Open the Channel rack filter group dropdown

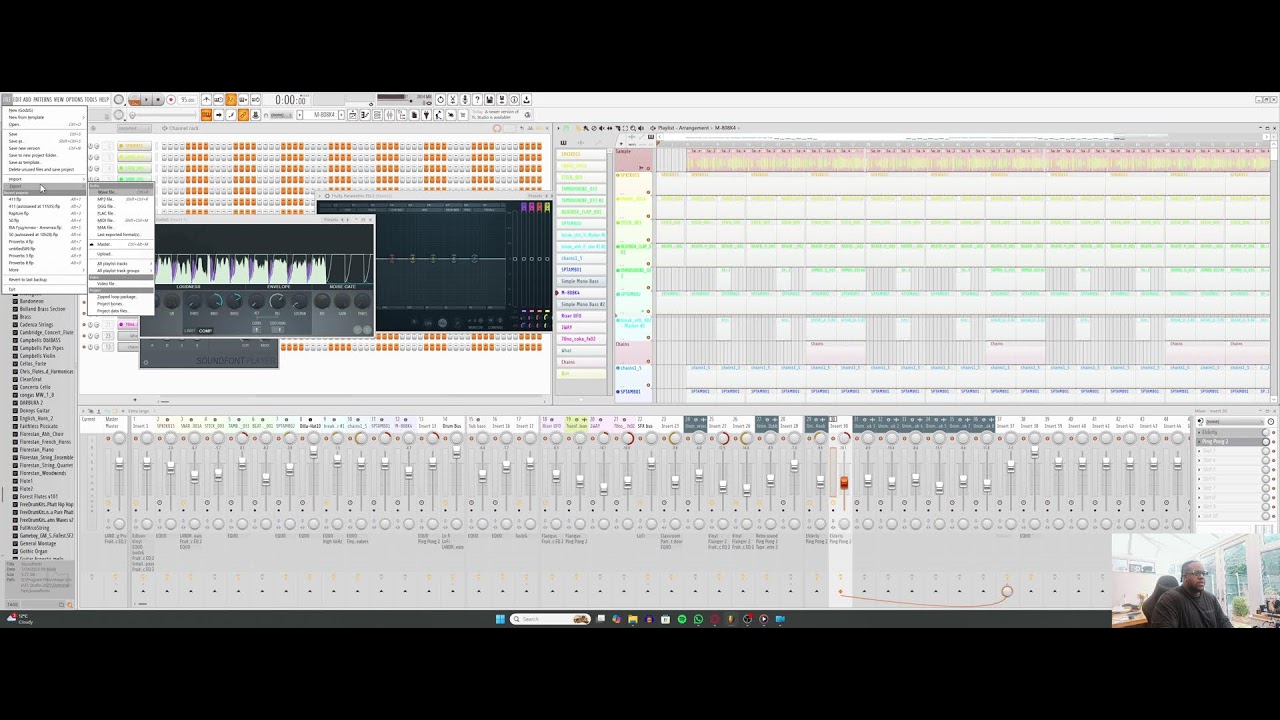coord(135,128)
